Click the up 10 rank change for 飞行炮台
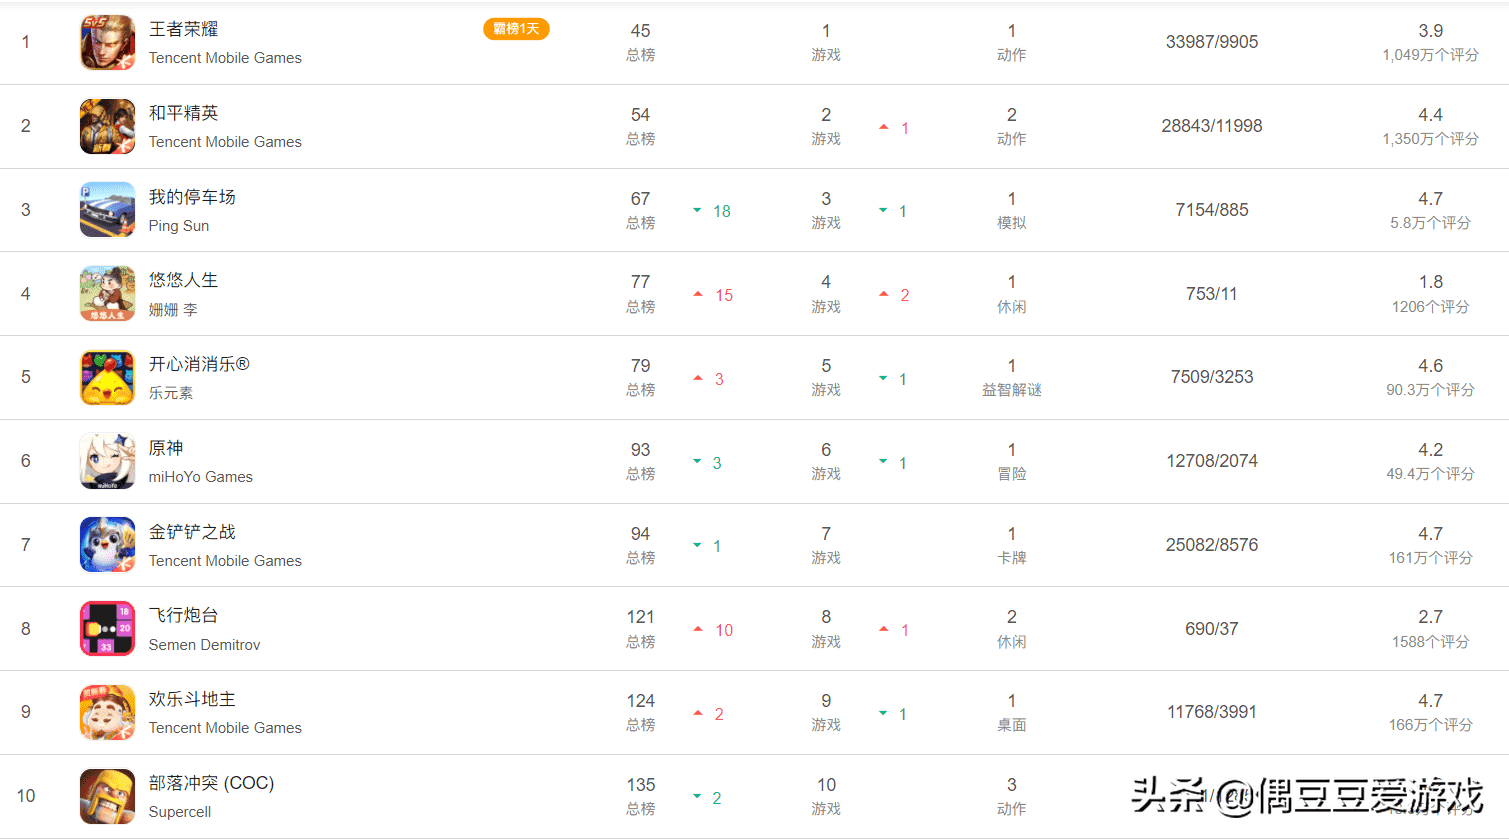Image resolution: width=1509 pixels, height=840 pixels. coord(713,630)
